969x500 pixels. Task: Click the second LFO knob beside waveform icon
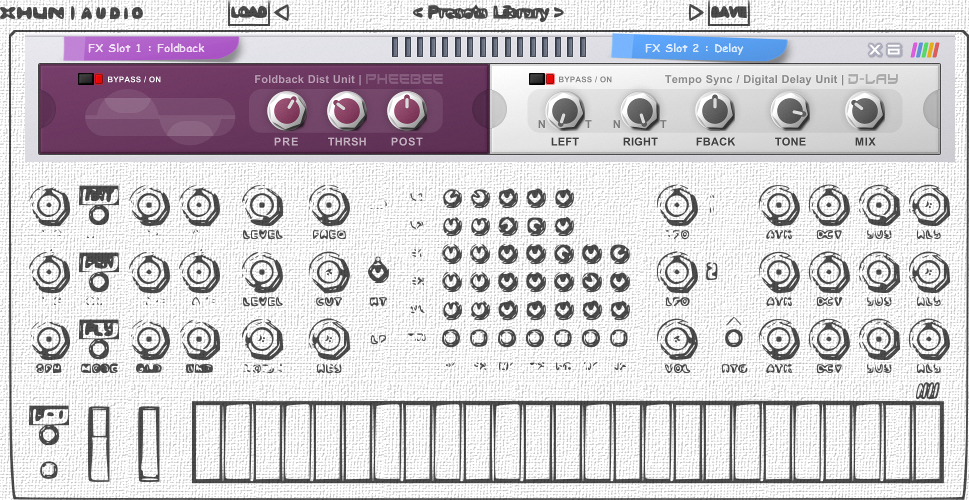click(x=677, y=273)
